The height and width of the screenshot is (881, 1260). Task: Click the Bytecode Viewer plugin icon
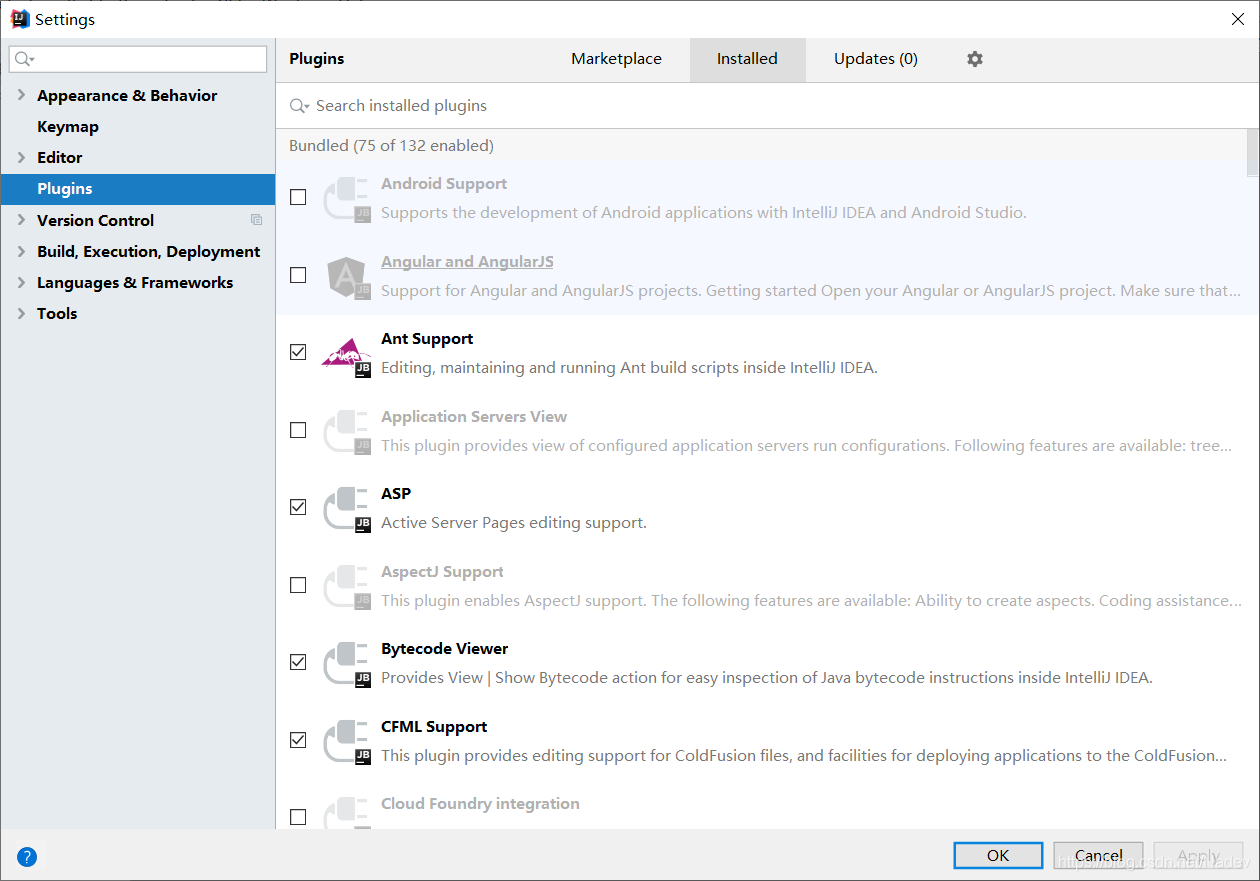347,663
